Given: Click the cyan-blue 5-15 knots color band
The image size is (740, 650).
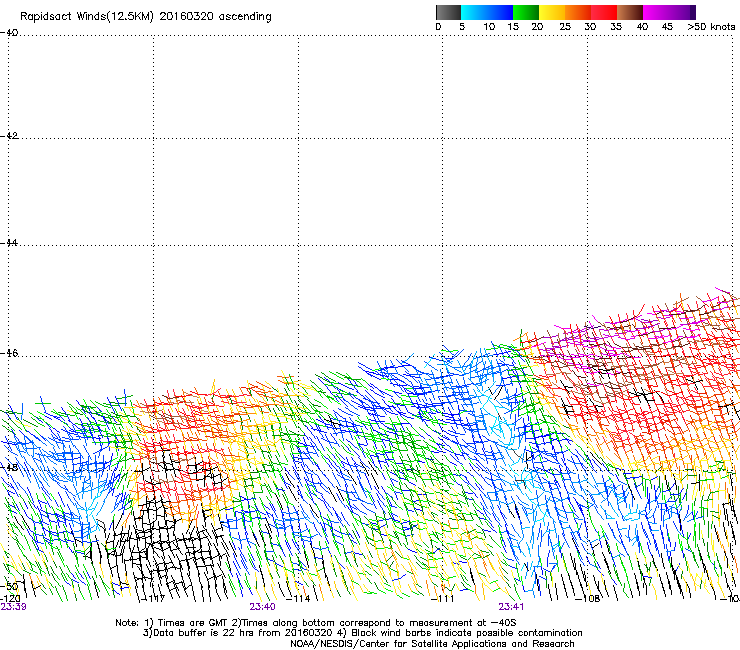Looking at the screenshot, I should [487, 12].
